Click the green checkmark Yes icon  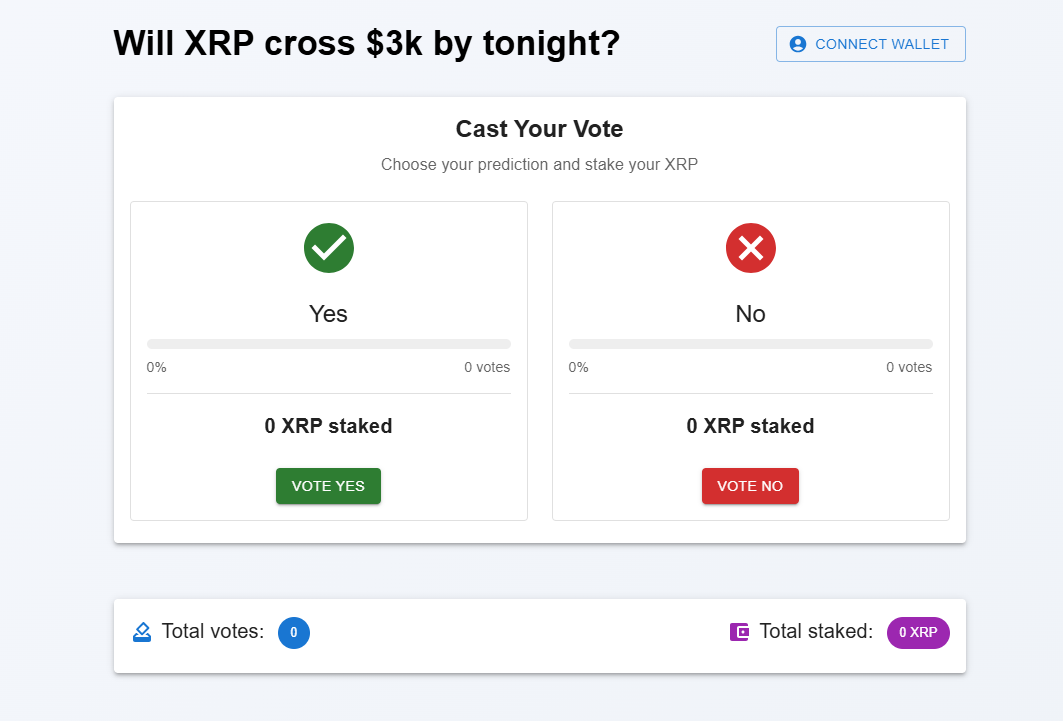(x=329, y=248)
